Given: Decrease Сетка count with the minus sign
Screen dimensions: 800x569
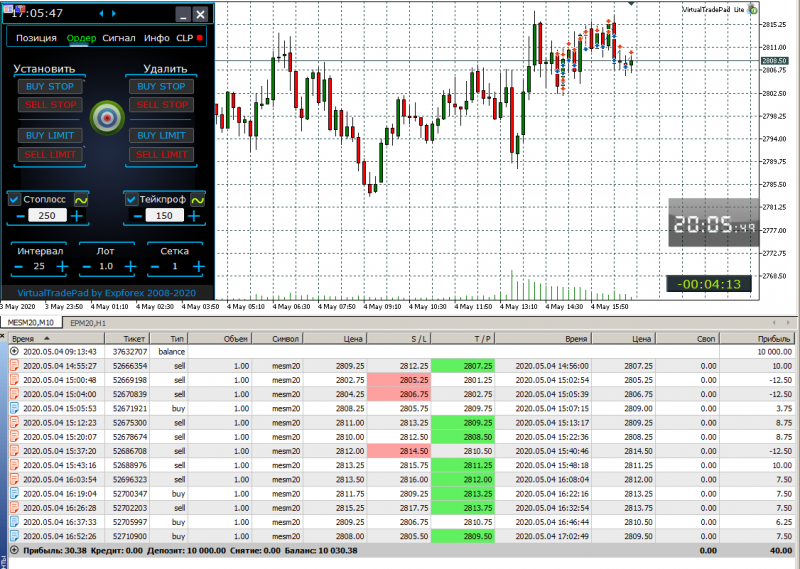Looking at the screenshot, I should click(155, 266).
